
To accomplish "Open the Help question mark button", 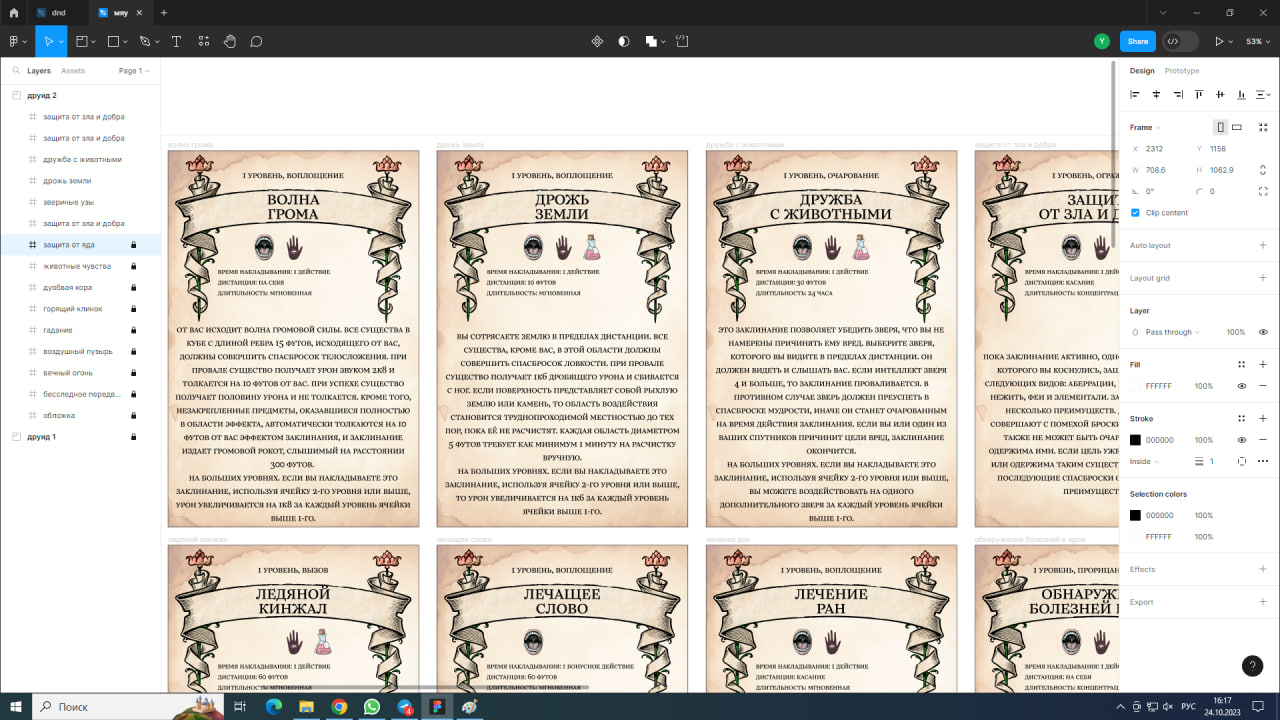I will point(1252,665).
